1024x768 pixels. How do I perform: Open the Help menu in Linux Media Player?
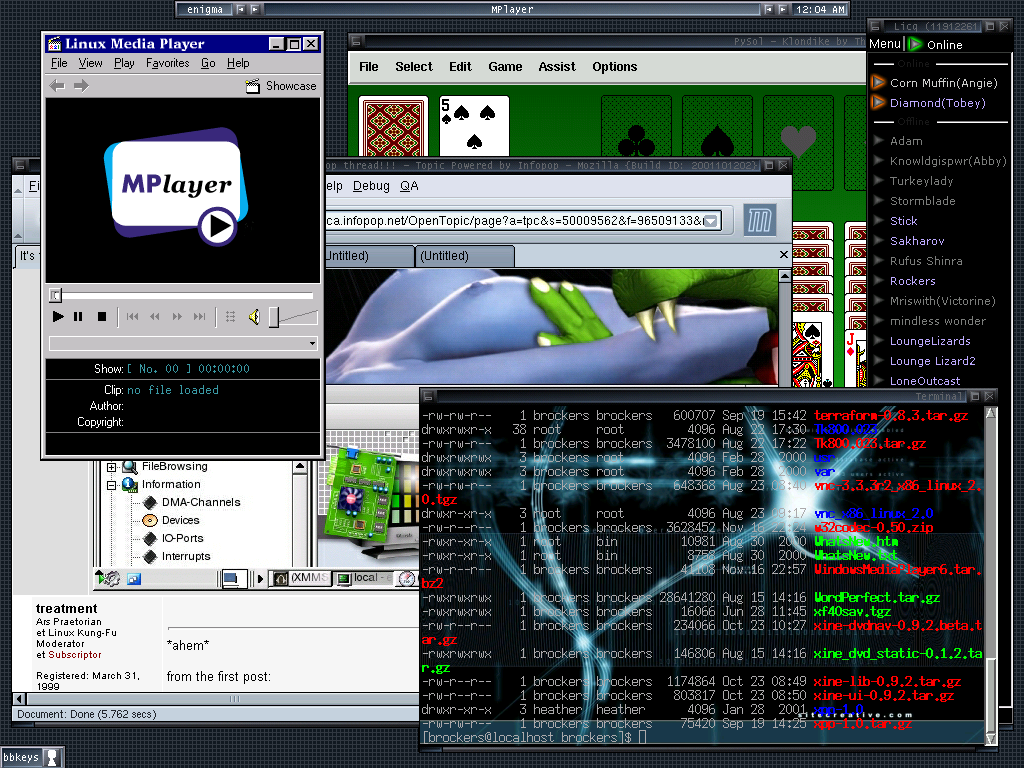[238, 63]
